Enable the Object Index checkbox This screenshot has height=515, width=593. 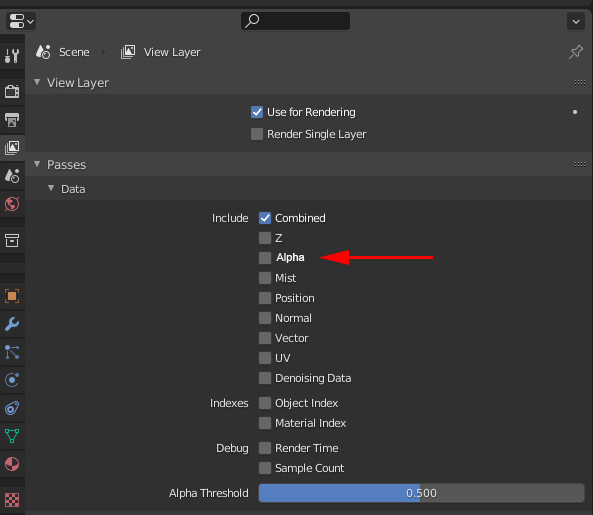click(265, 403)
